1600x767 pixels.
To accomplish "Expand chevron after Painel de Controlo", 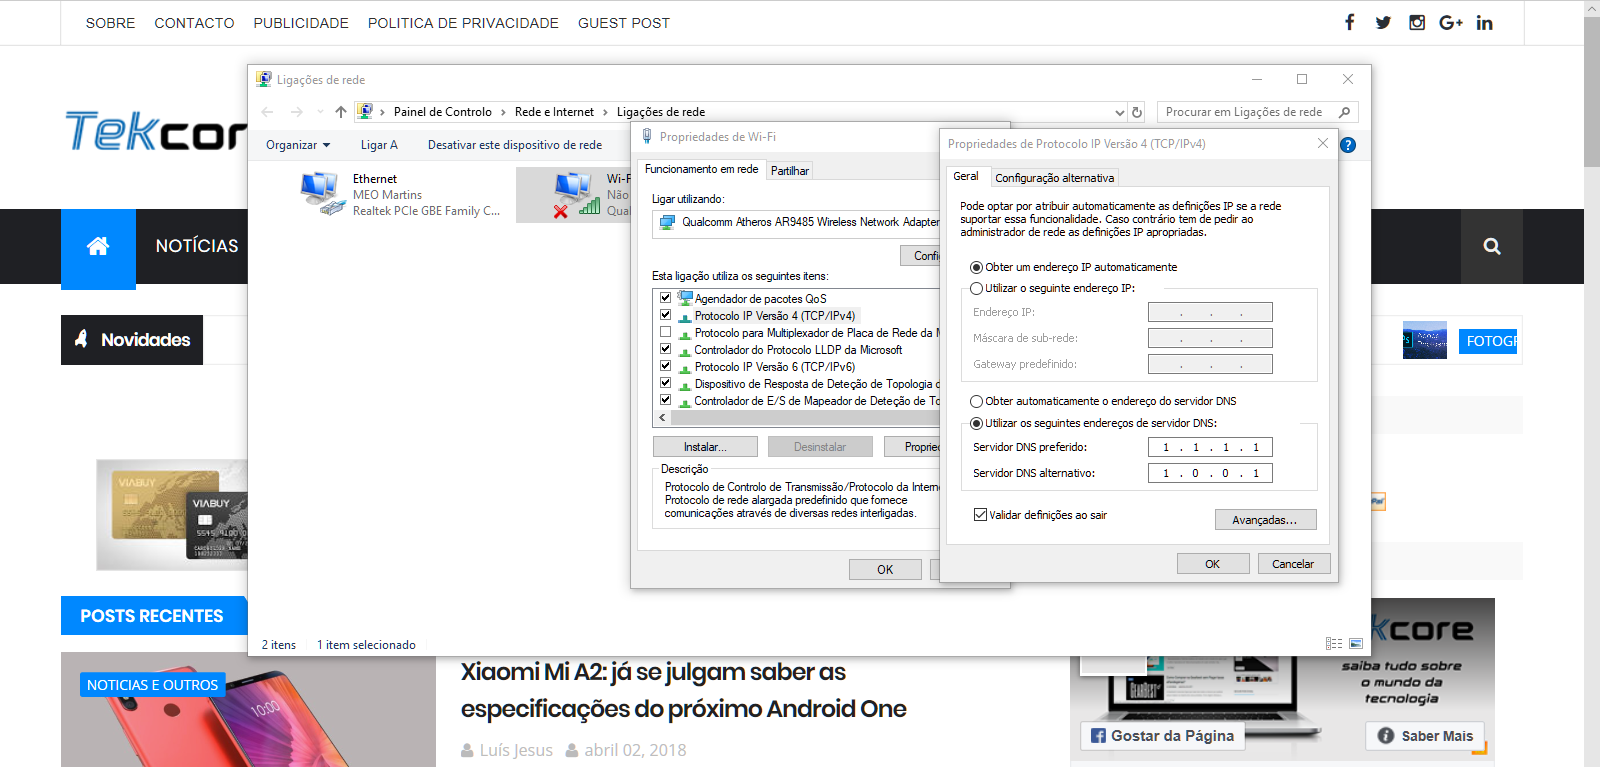I will point(503,112).
